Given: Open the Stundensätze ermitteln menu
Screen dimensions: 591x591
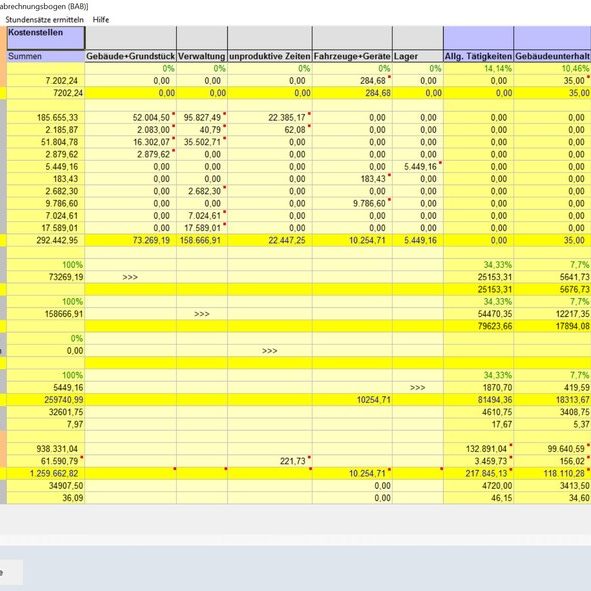Looking at the screenshot, I should coord(44,20).
